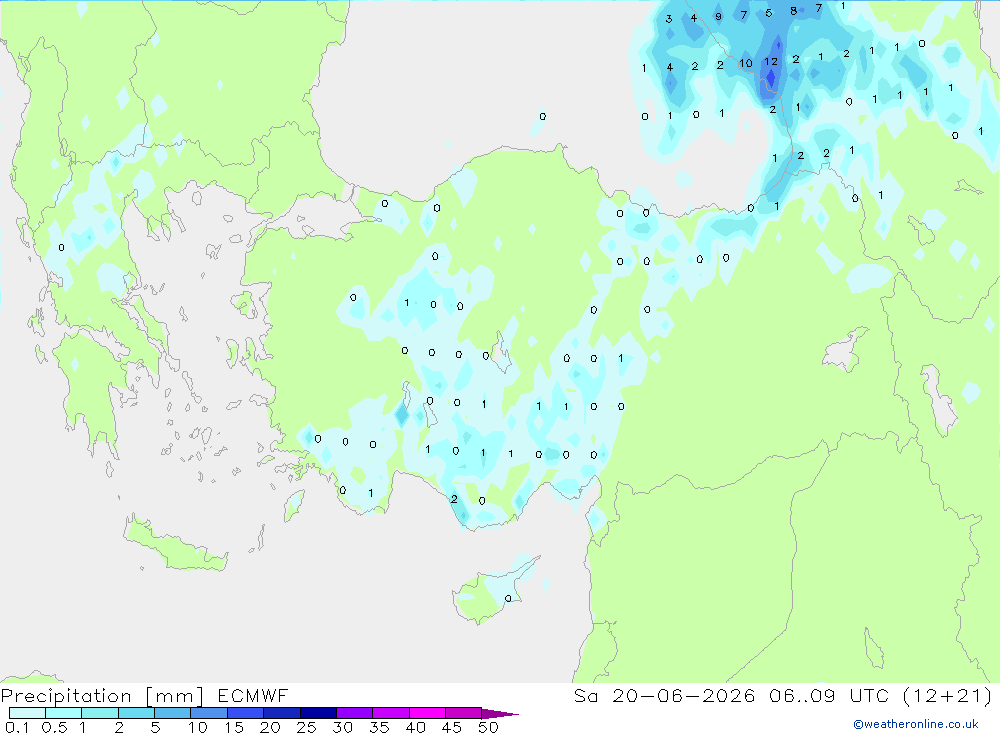Click the legend label '20'
The height and width of the screenshot is (733, 1000).
point(270,727)
